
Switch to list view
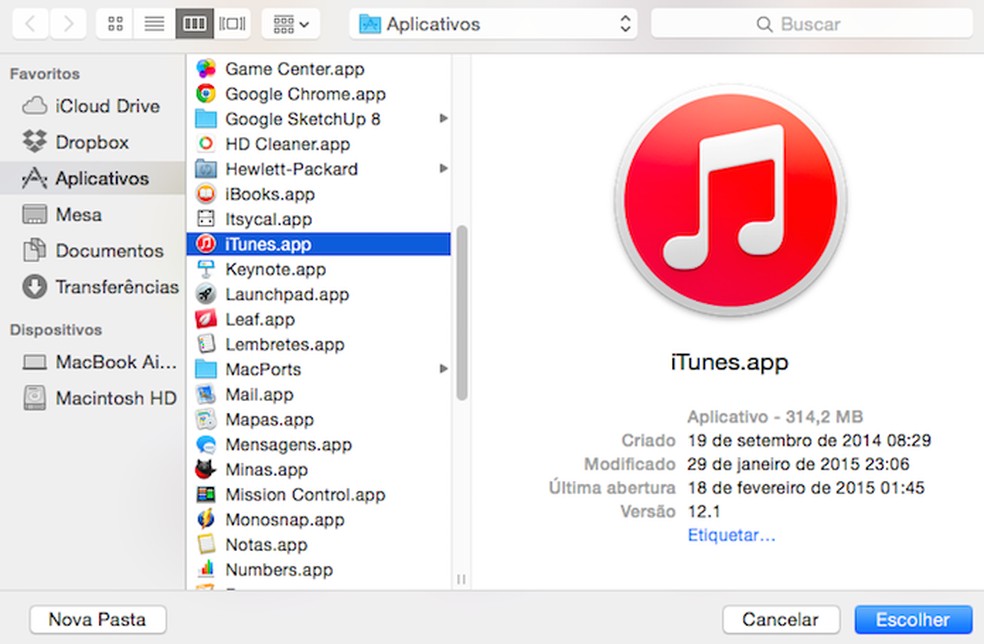click(x=154, y=24)
